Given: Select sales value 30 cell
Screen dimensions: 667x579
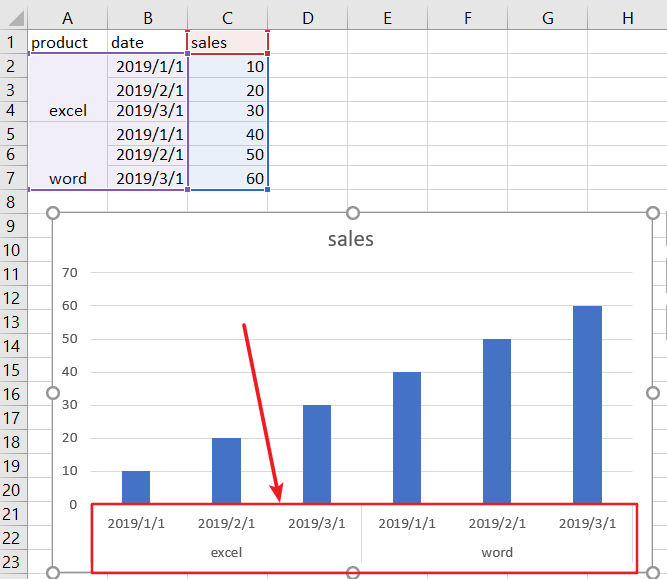Looking at the screenshot, I should pos(227,111).
